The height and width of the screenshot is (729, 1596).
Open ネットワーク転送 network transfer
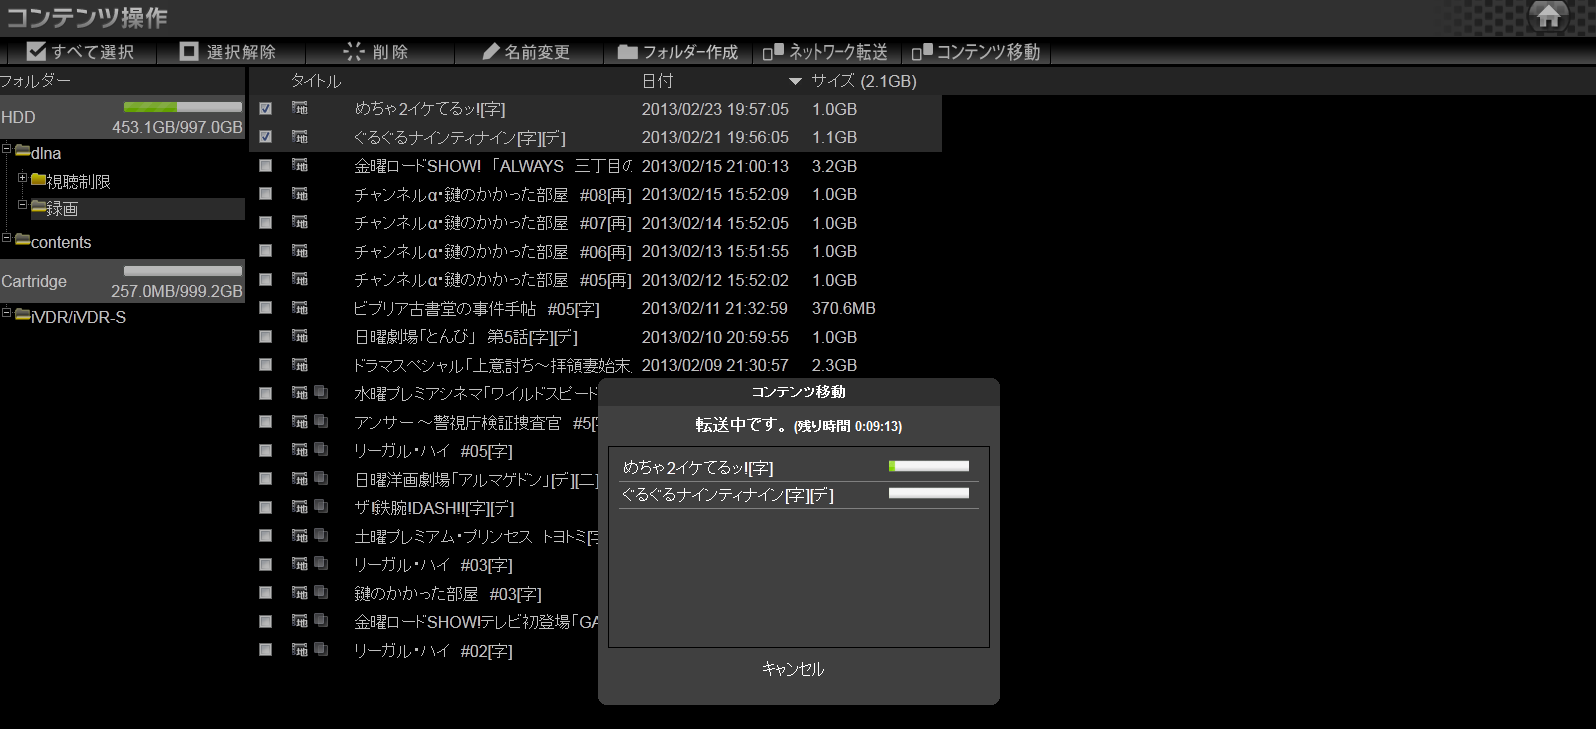[825, 51]
